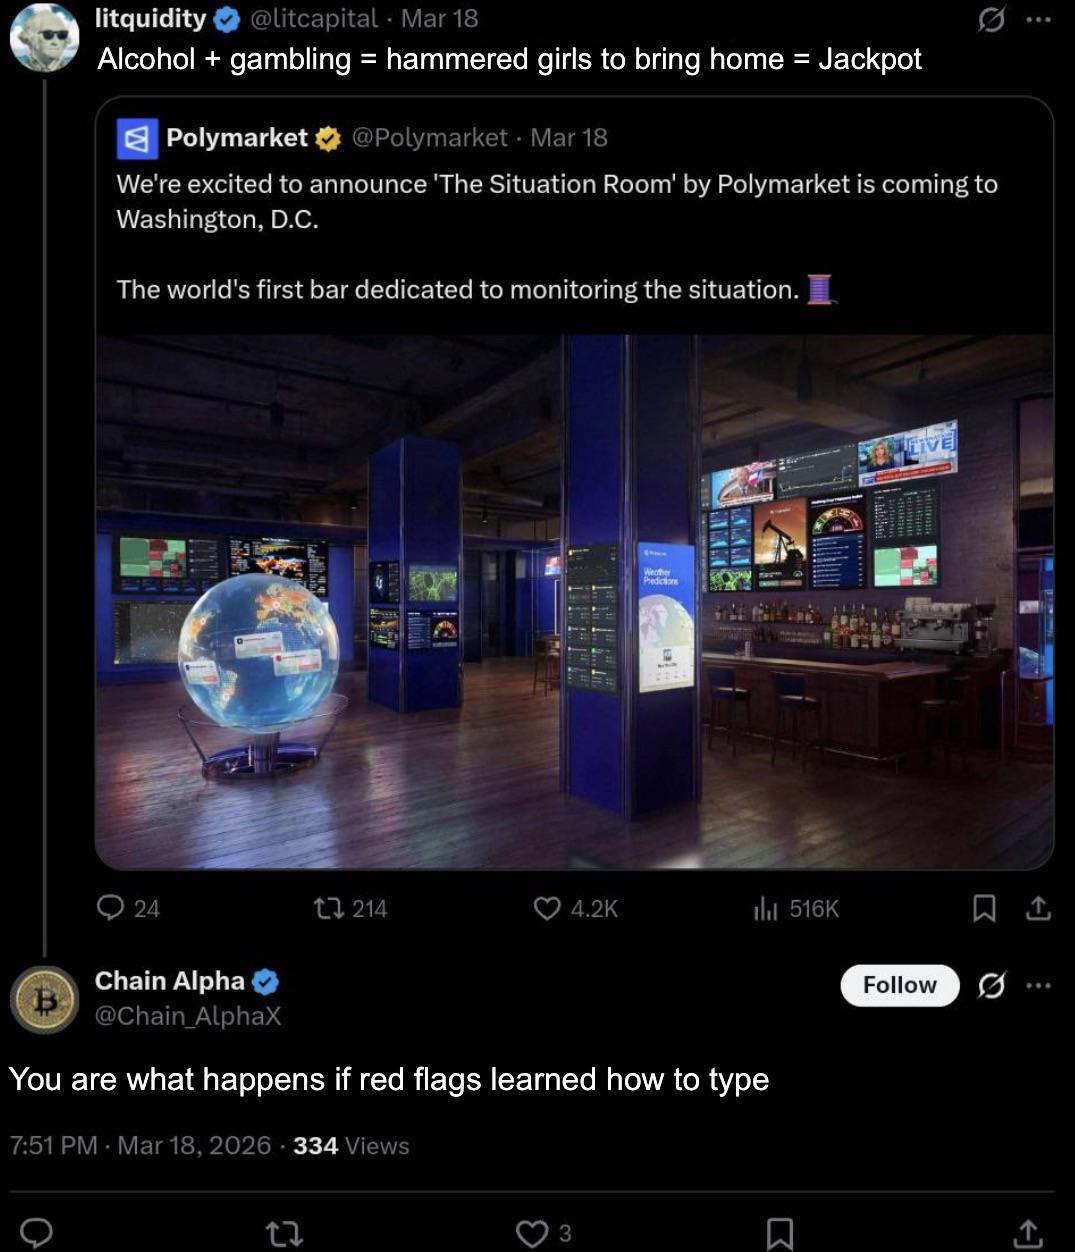Open view analytics showing 516K views
The height and width of the screenshot is (1252, 1075).
pos(765,908)
